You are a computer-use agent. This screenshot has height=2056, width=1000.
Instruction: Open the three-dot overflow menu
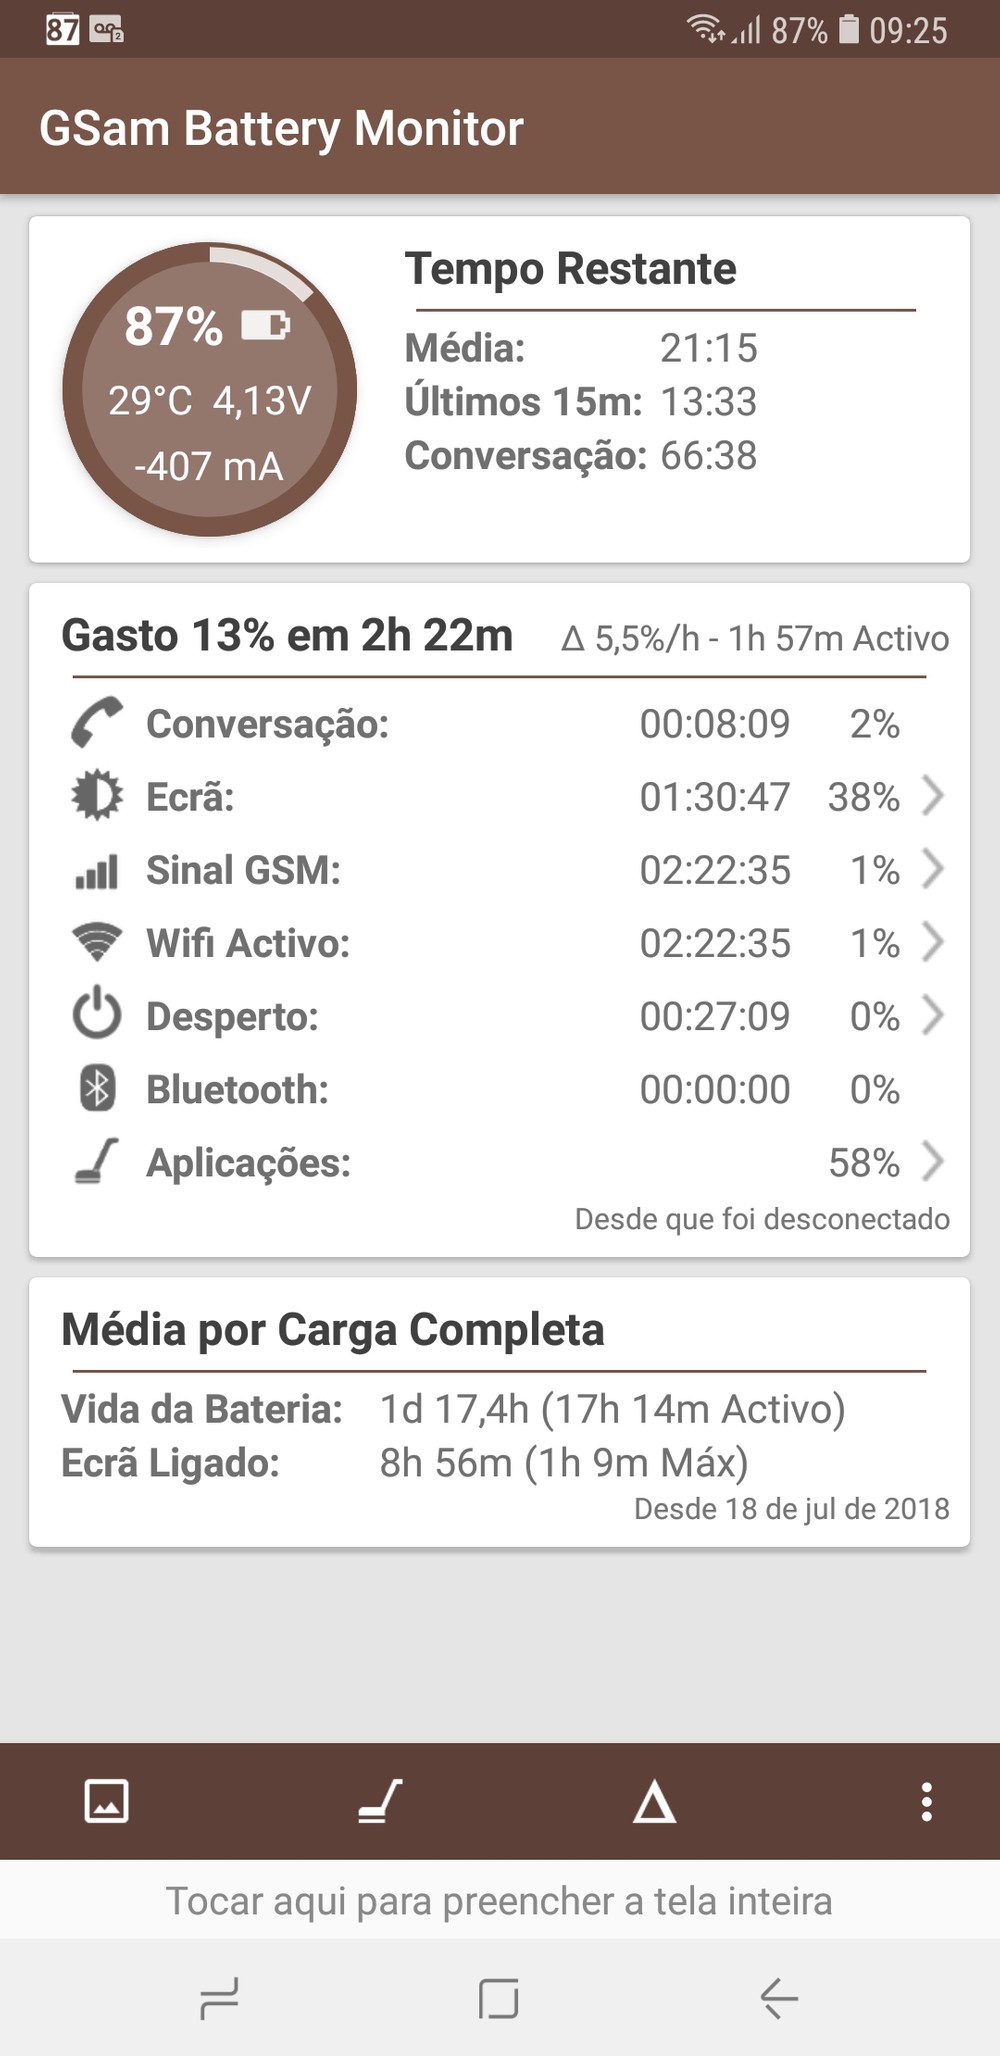927,1801
